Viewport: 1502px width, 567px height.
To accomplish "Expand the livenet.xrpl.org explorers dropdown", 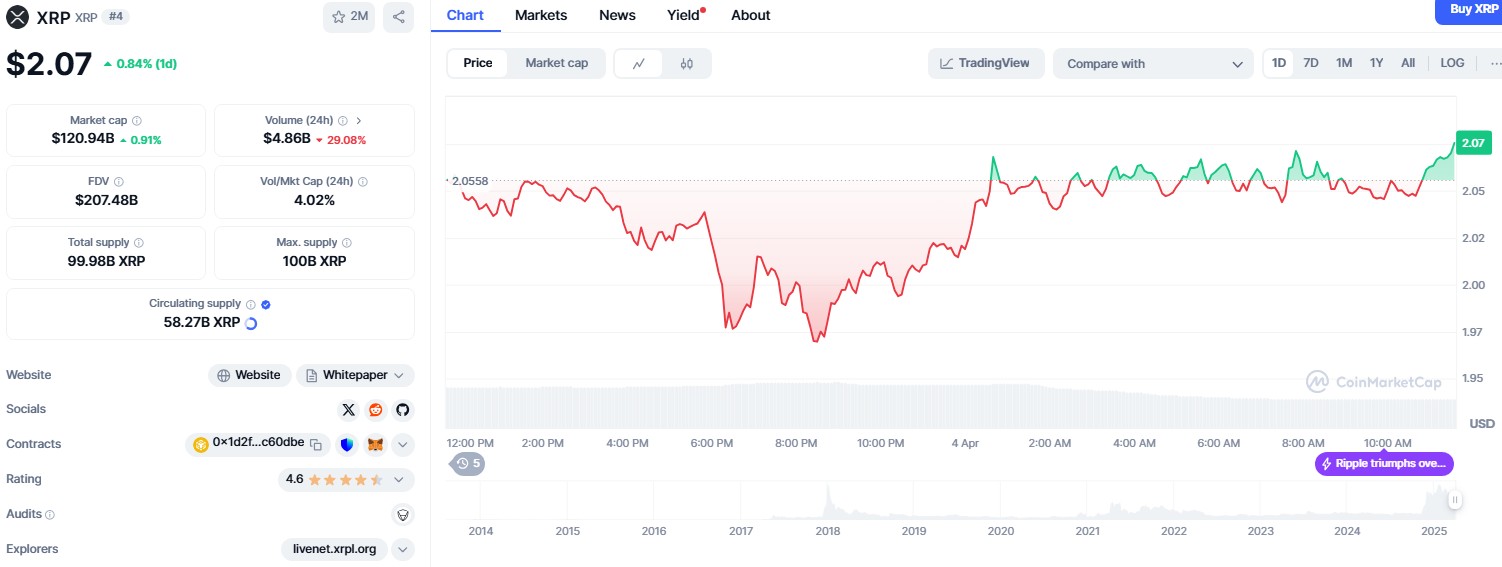I will pyautogui.click(x=402, y=549).
